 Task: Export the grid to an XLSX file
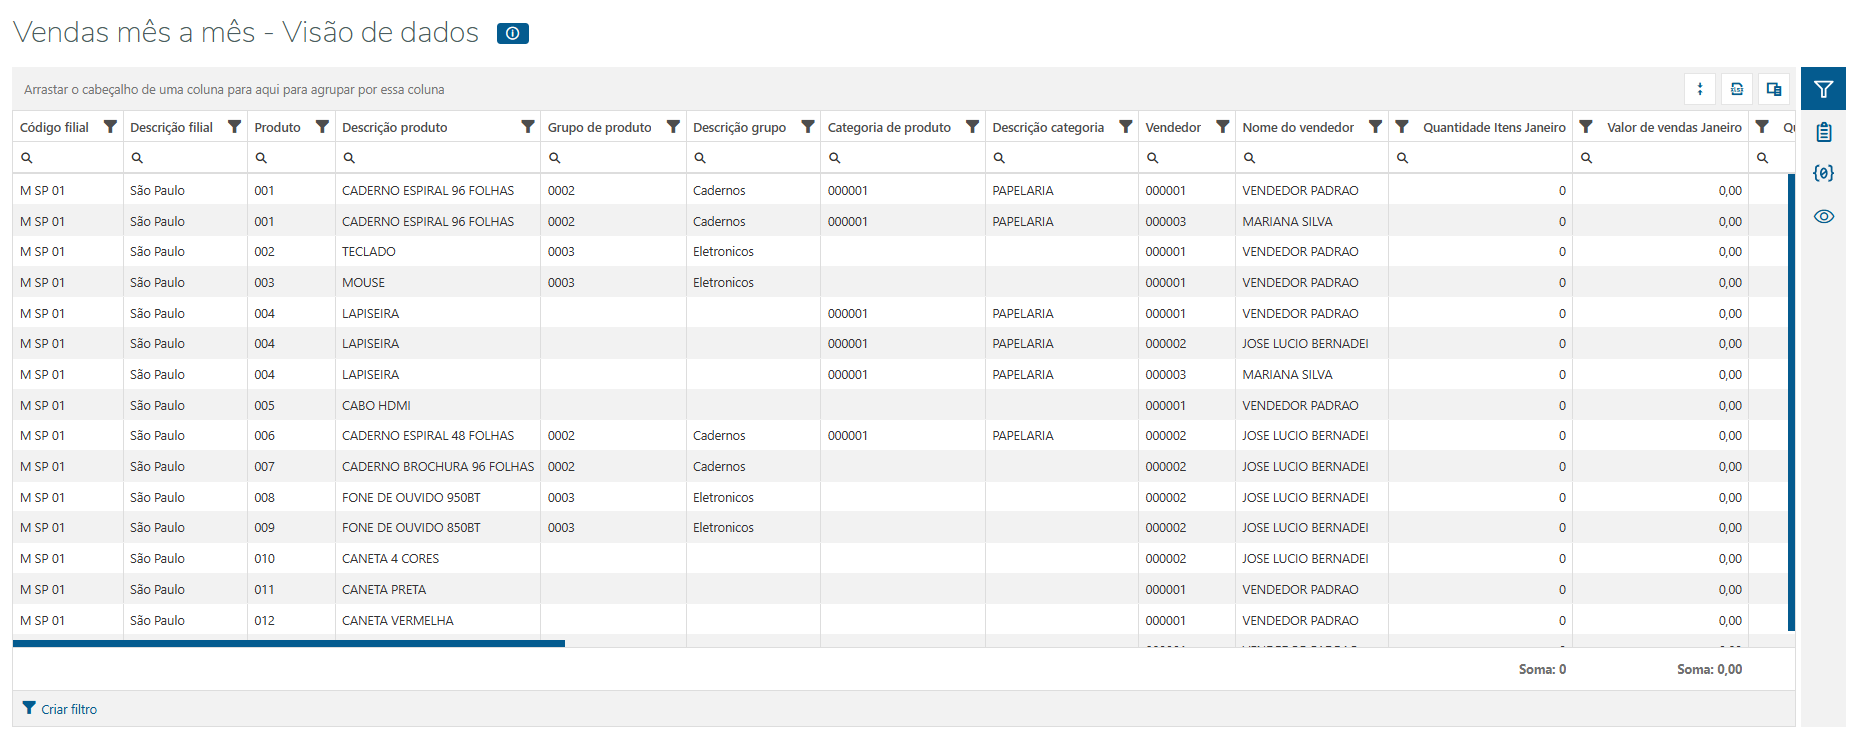click(x=1737, y=89)
